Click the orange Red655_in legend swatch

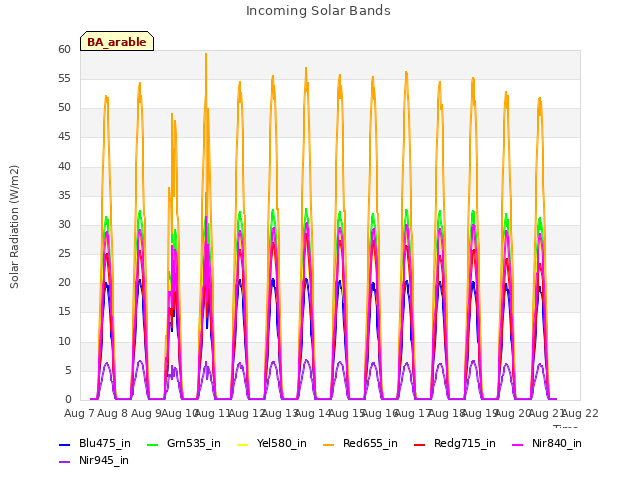point(329,444)
